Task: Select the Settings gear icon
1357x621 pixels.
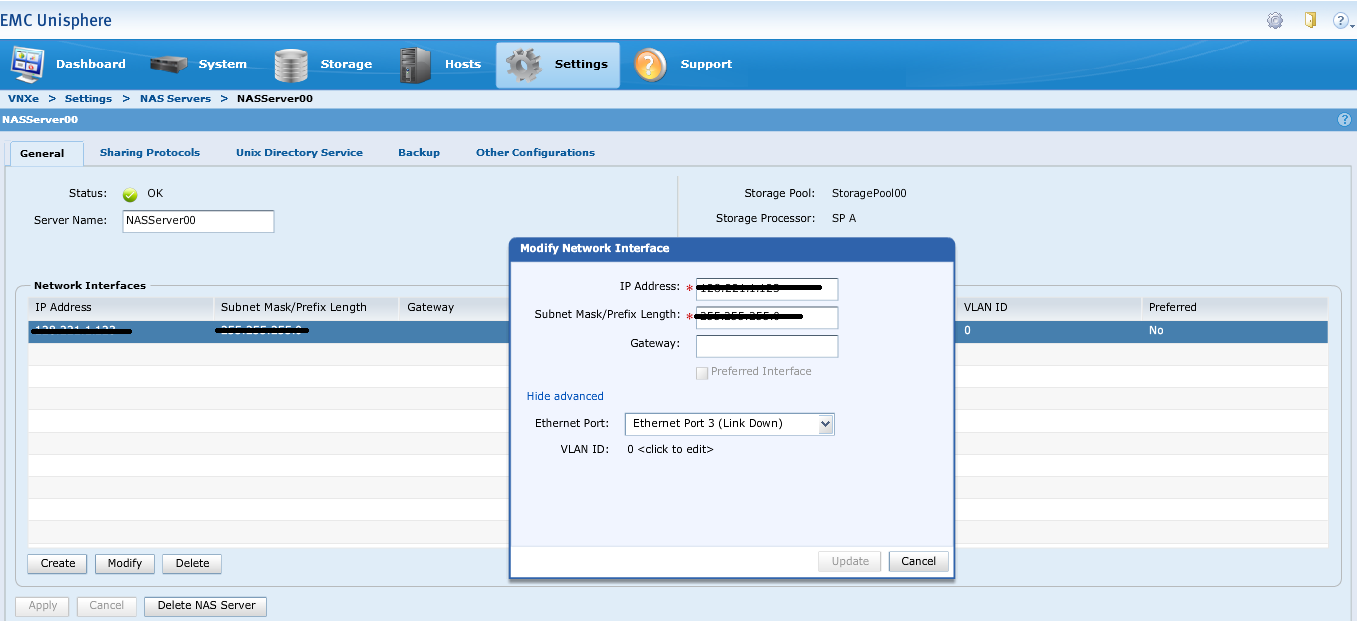Action: point(523,65)
